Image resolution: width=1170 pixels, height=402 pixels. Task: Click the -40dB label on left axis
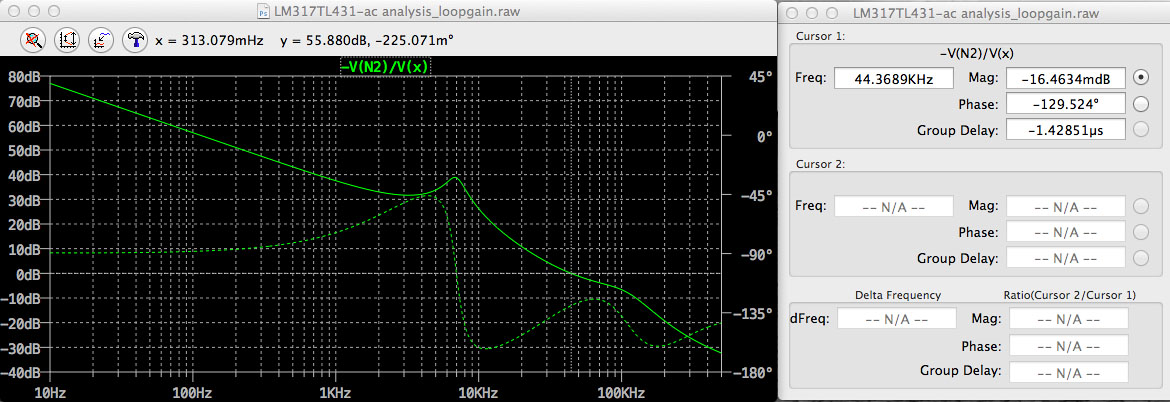click(x=20, y=373)
